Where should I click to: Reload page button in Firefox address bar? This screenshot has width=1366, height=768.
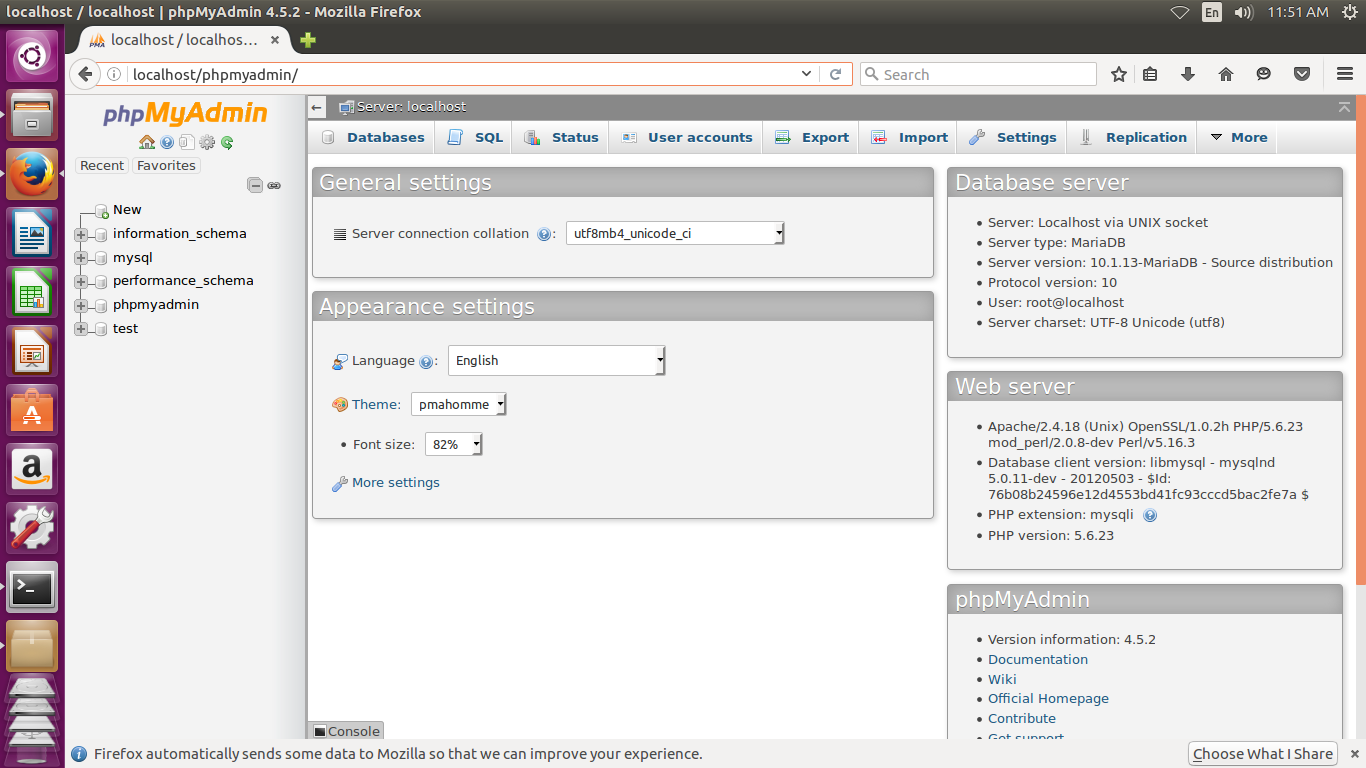[x=836, y=74]
